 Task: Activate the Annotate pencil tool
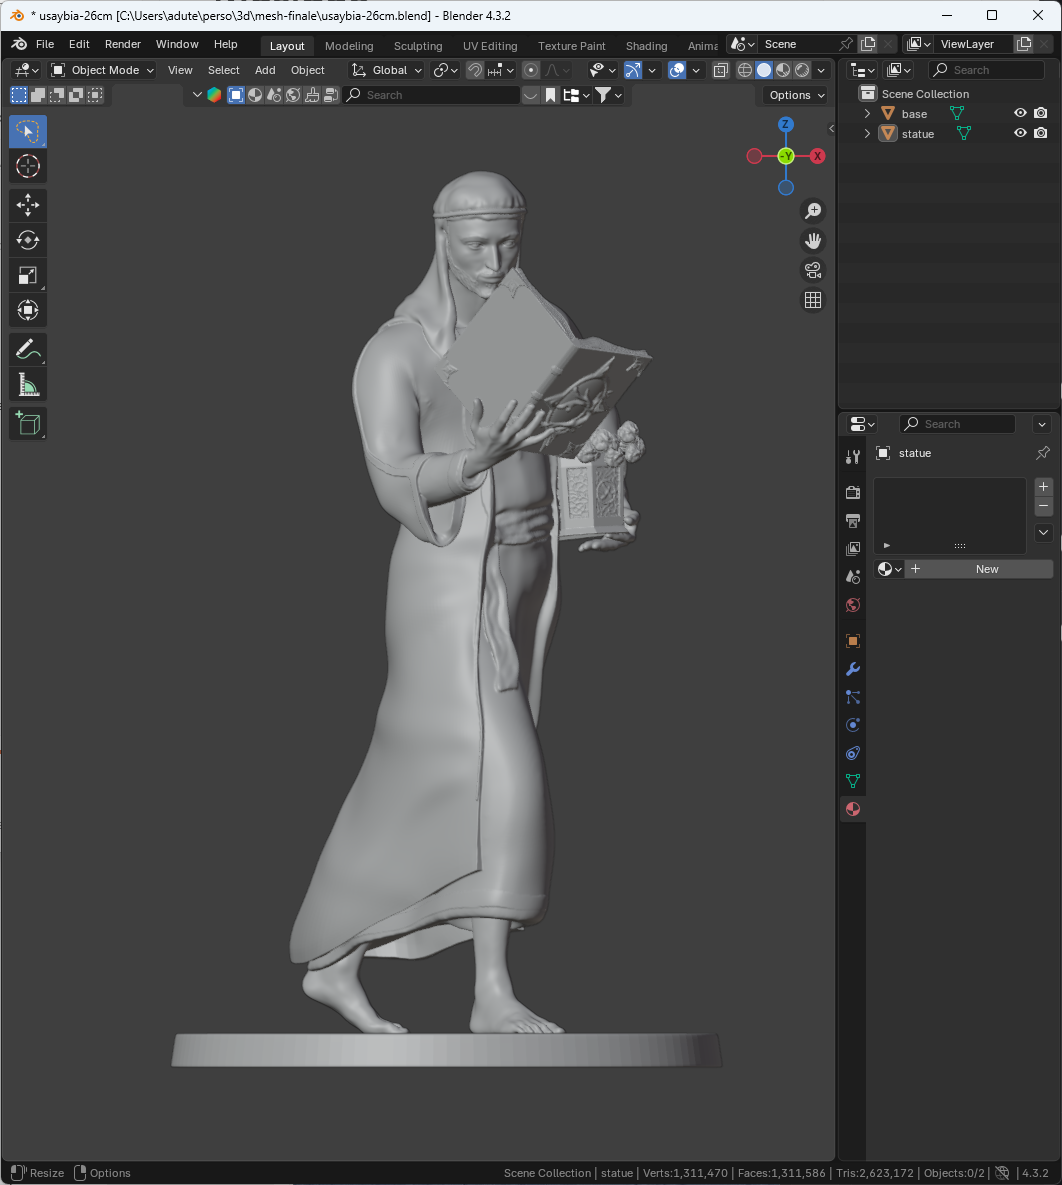pos(28,349)
